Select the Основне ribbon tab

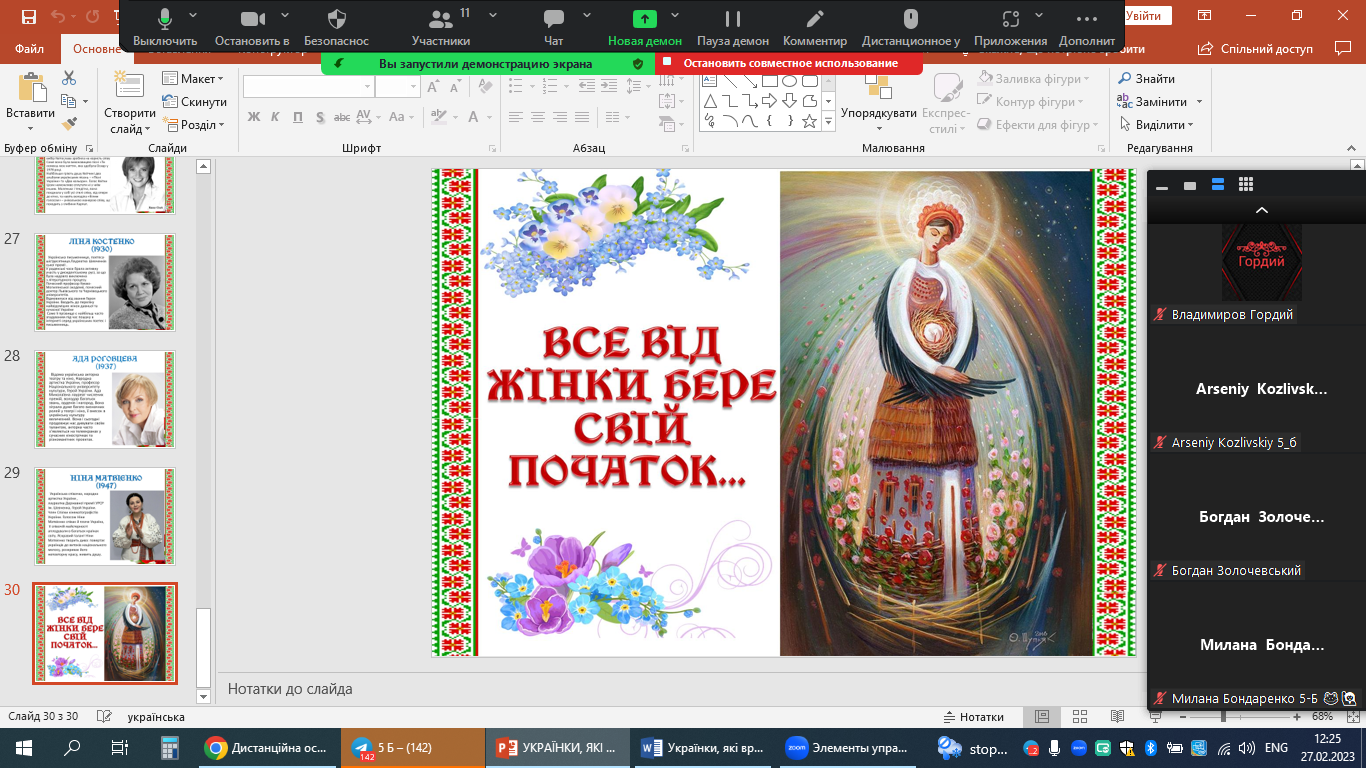pos(95,48)
